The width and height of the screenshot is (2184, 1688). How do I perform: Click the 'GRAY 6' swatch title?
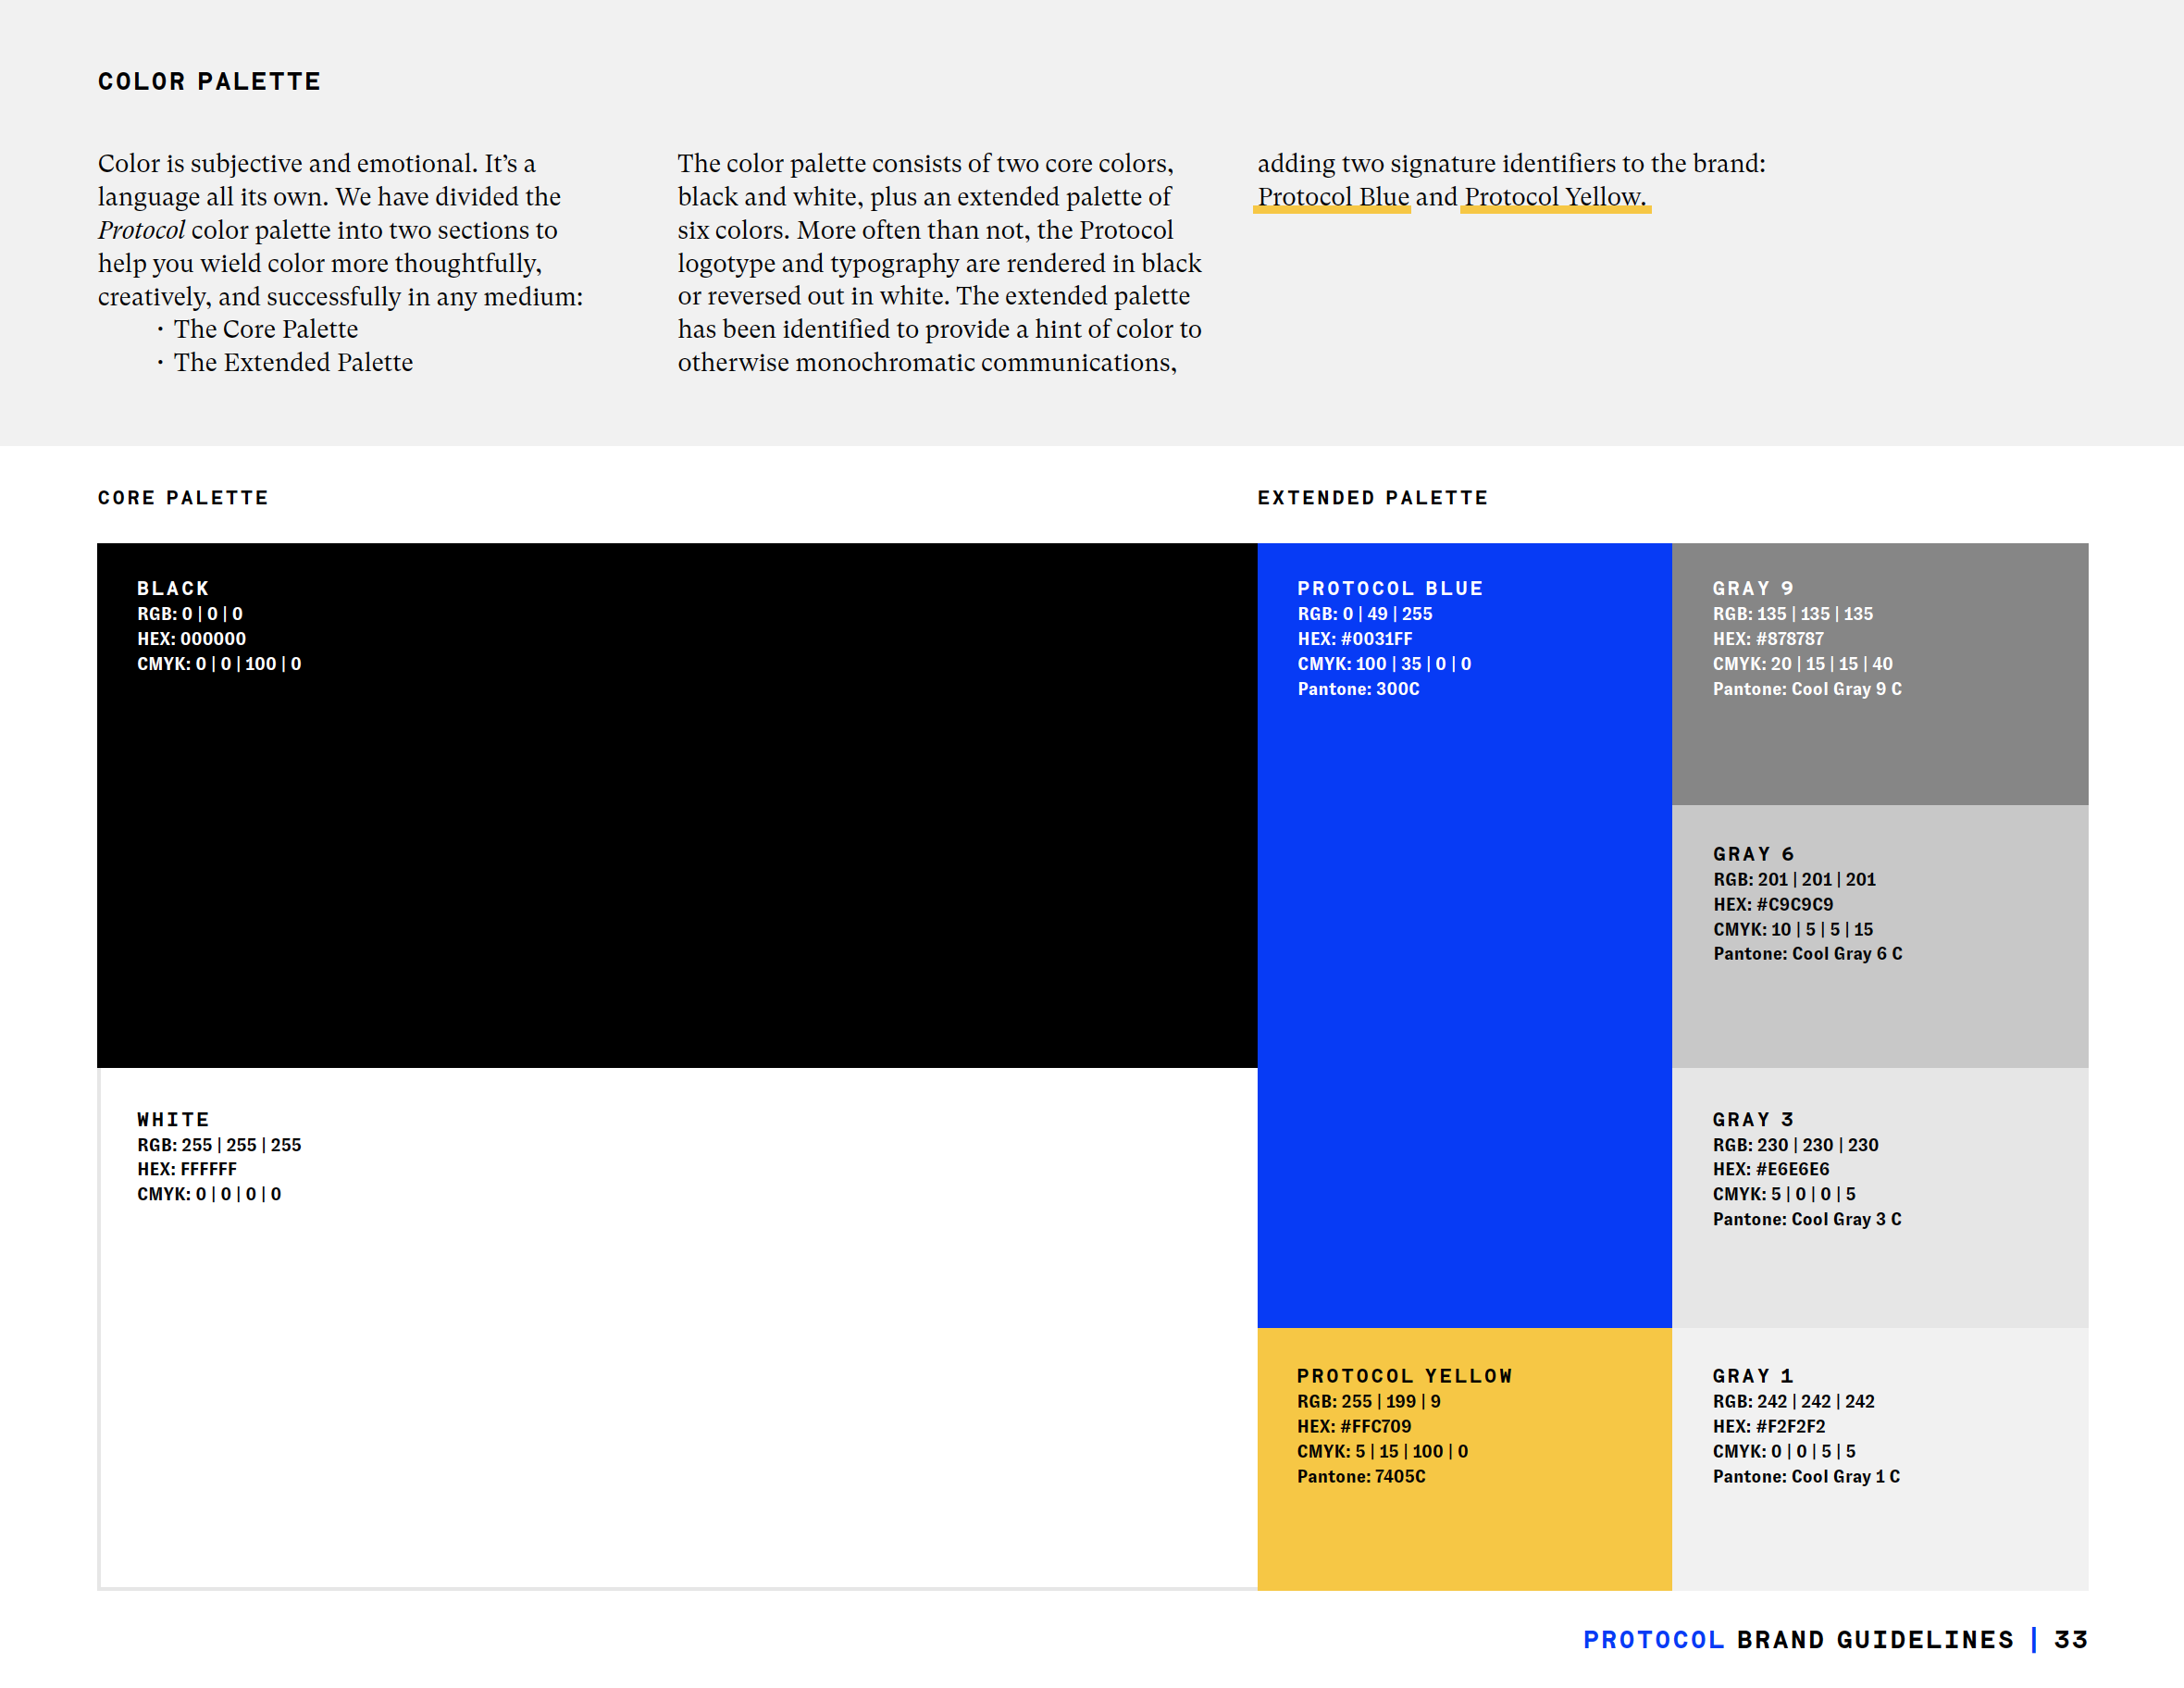(x=1754, y=855)
